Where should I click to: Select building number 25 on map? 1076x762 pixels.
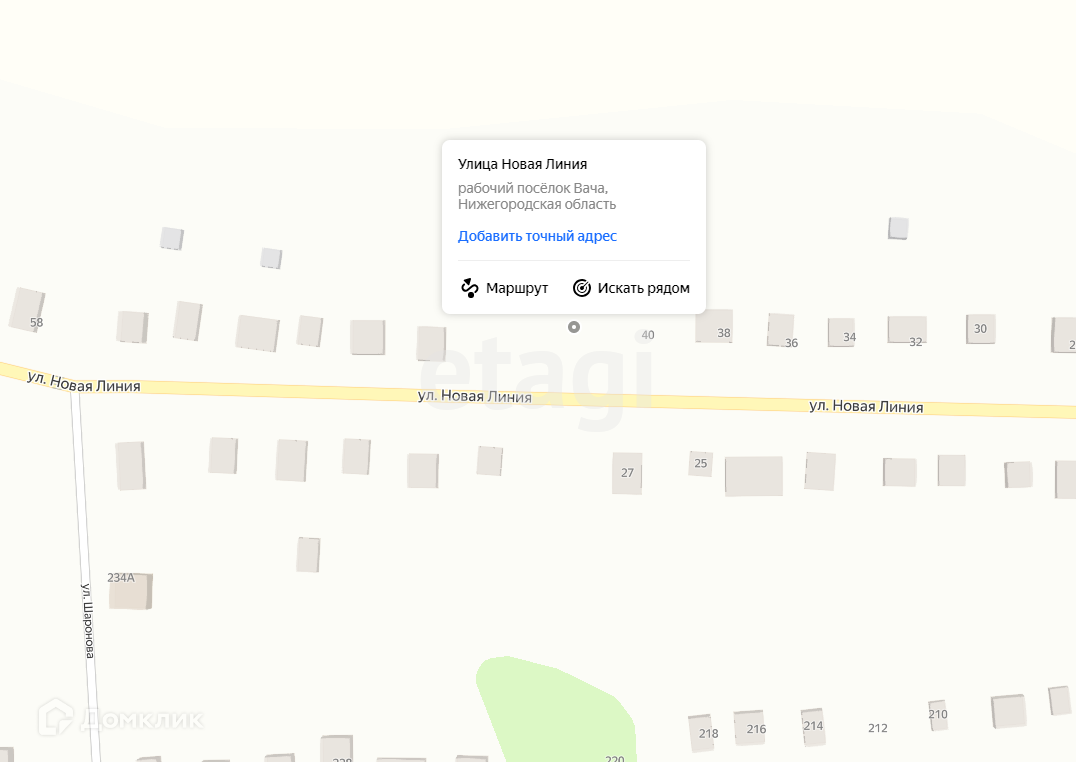tap(701, 463)
